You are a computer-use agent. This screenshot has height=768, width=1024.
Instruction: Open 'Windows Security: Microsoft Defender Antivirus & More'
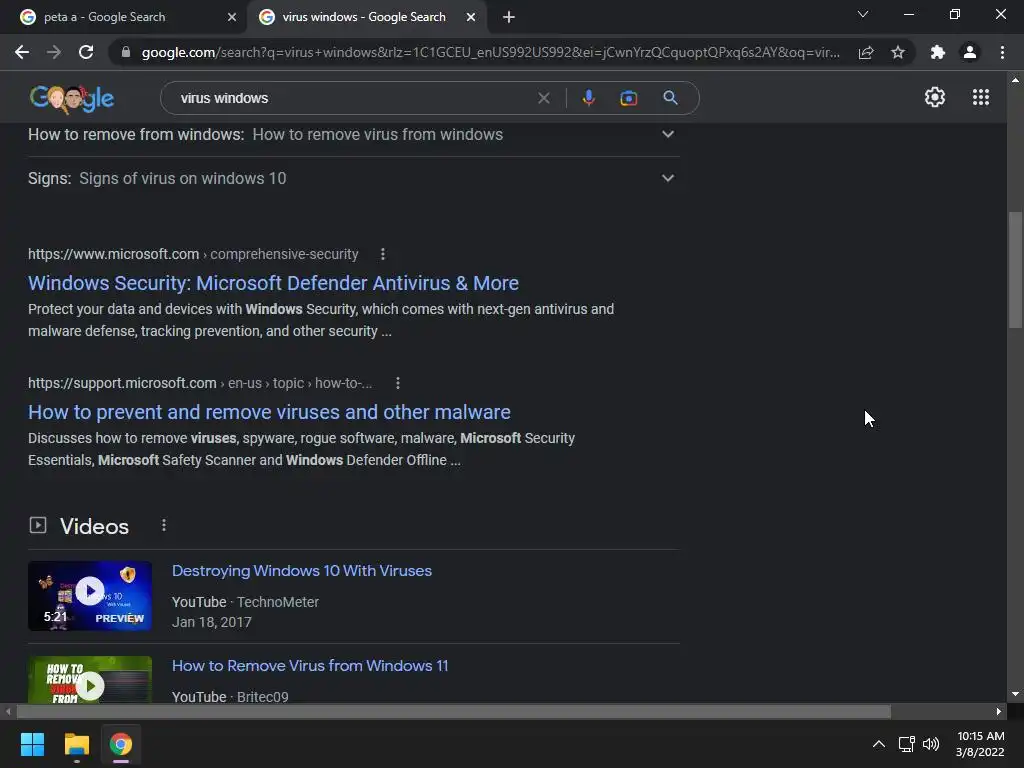273,283
